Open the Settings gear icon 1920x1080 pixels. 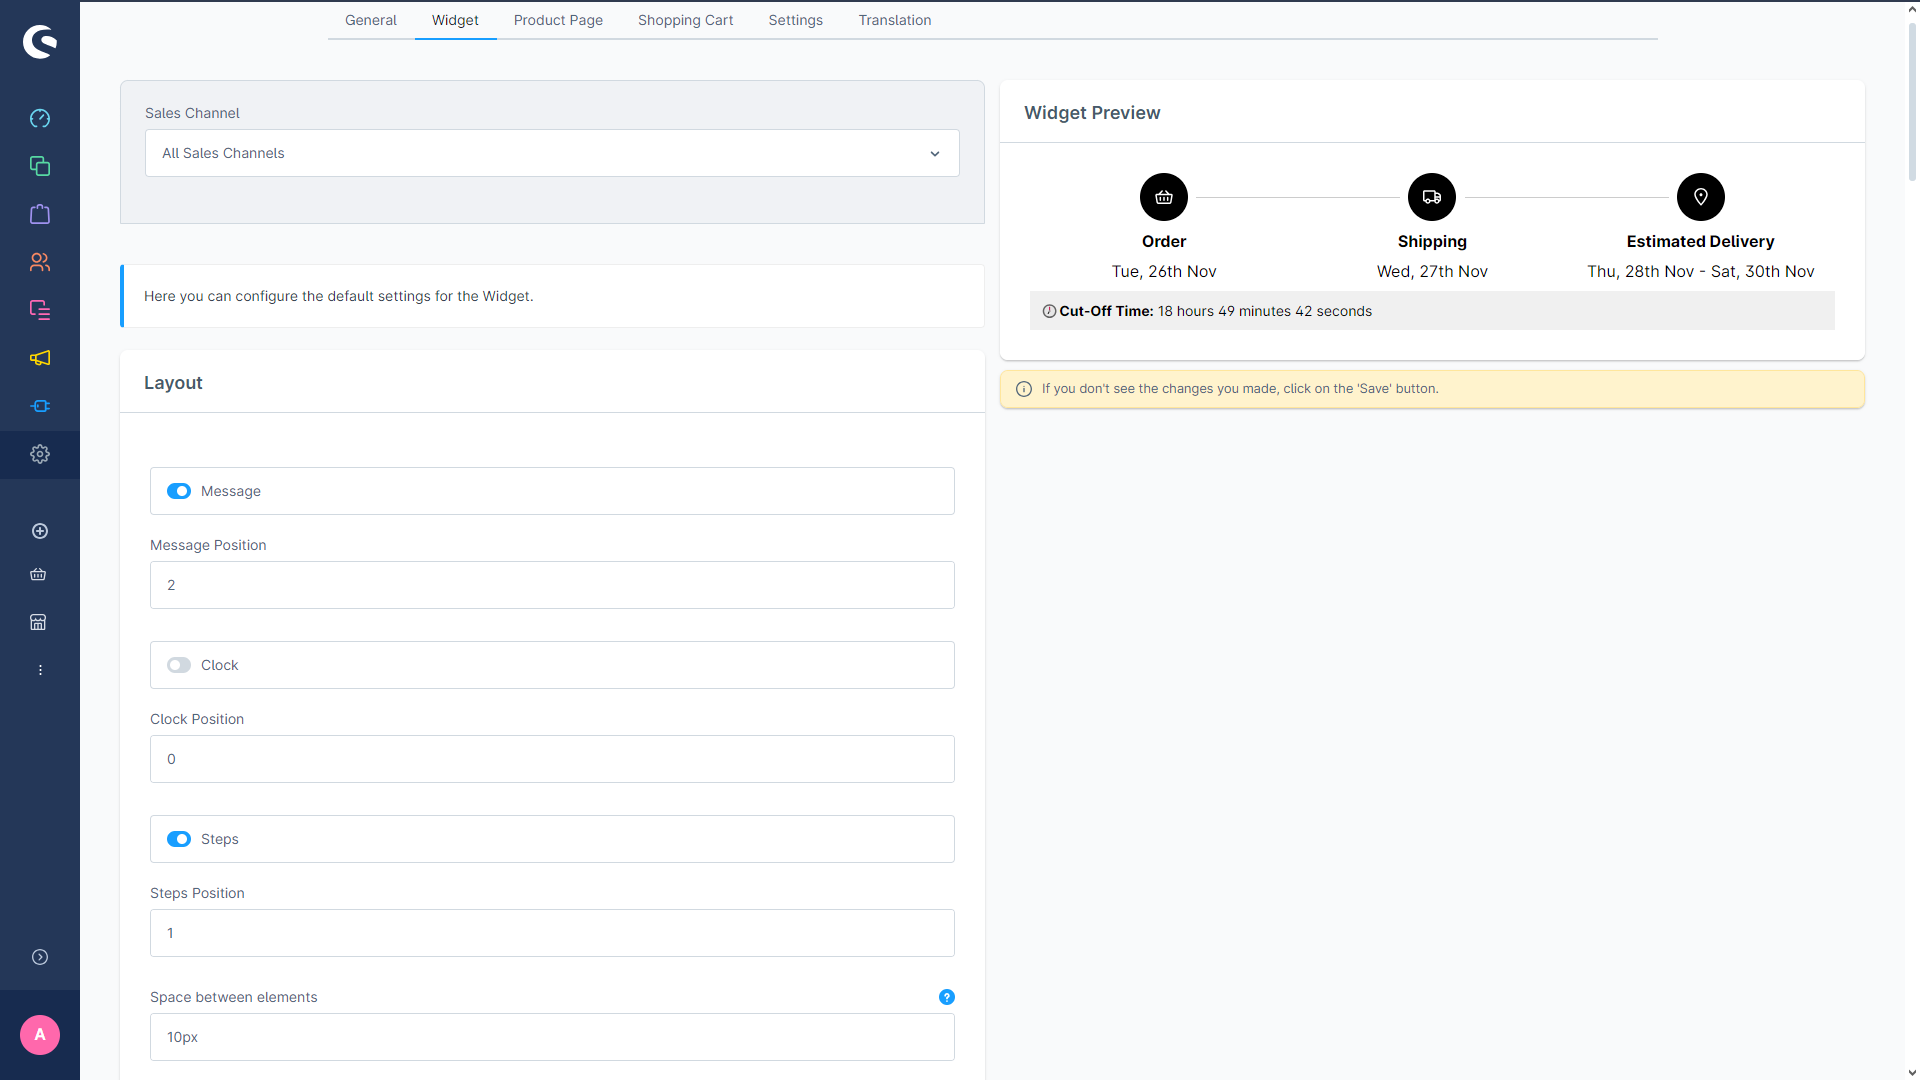coord(40,454)
